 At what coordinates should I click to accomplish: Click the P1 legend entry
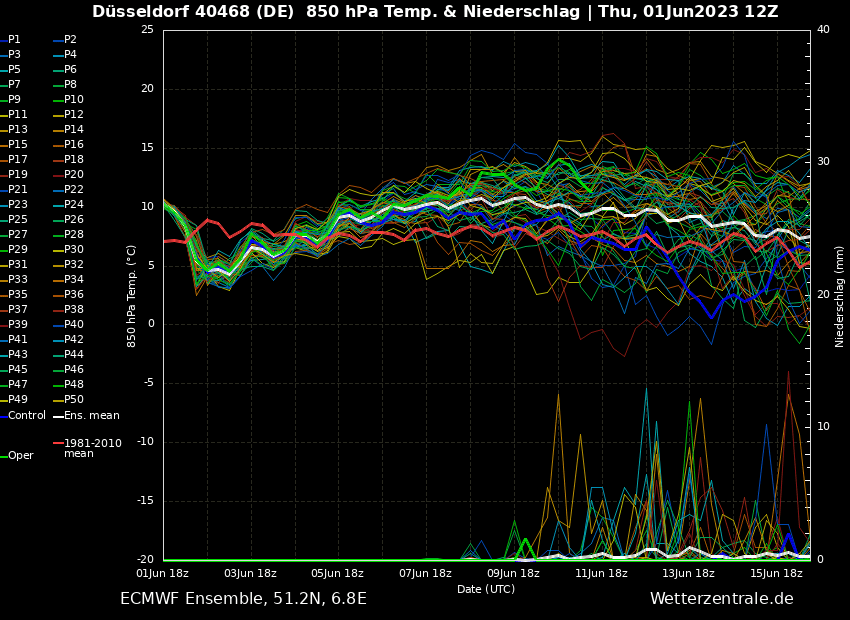[x=14, y=40]
